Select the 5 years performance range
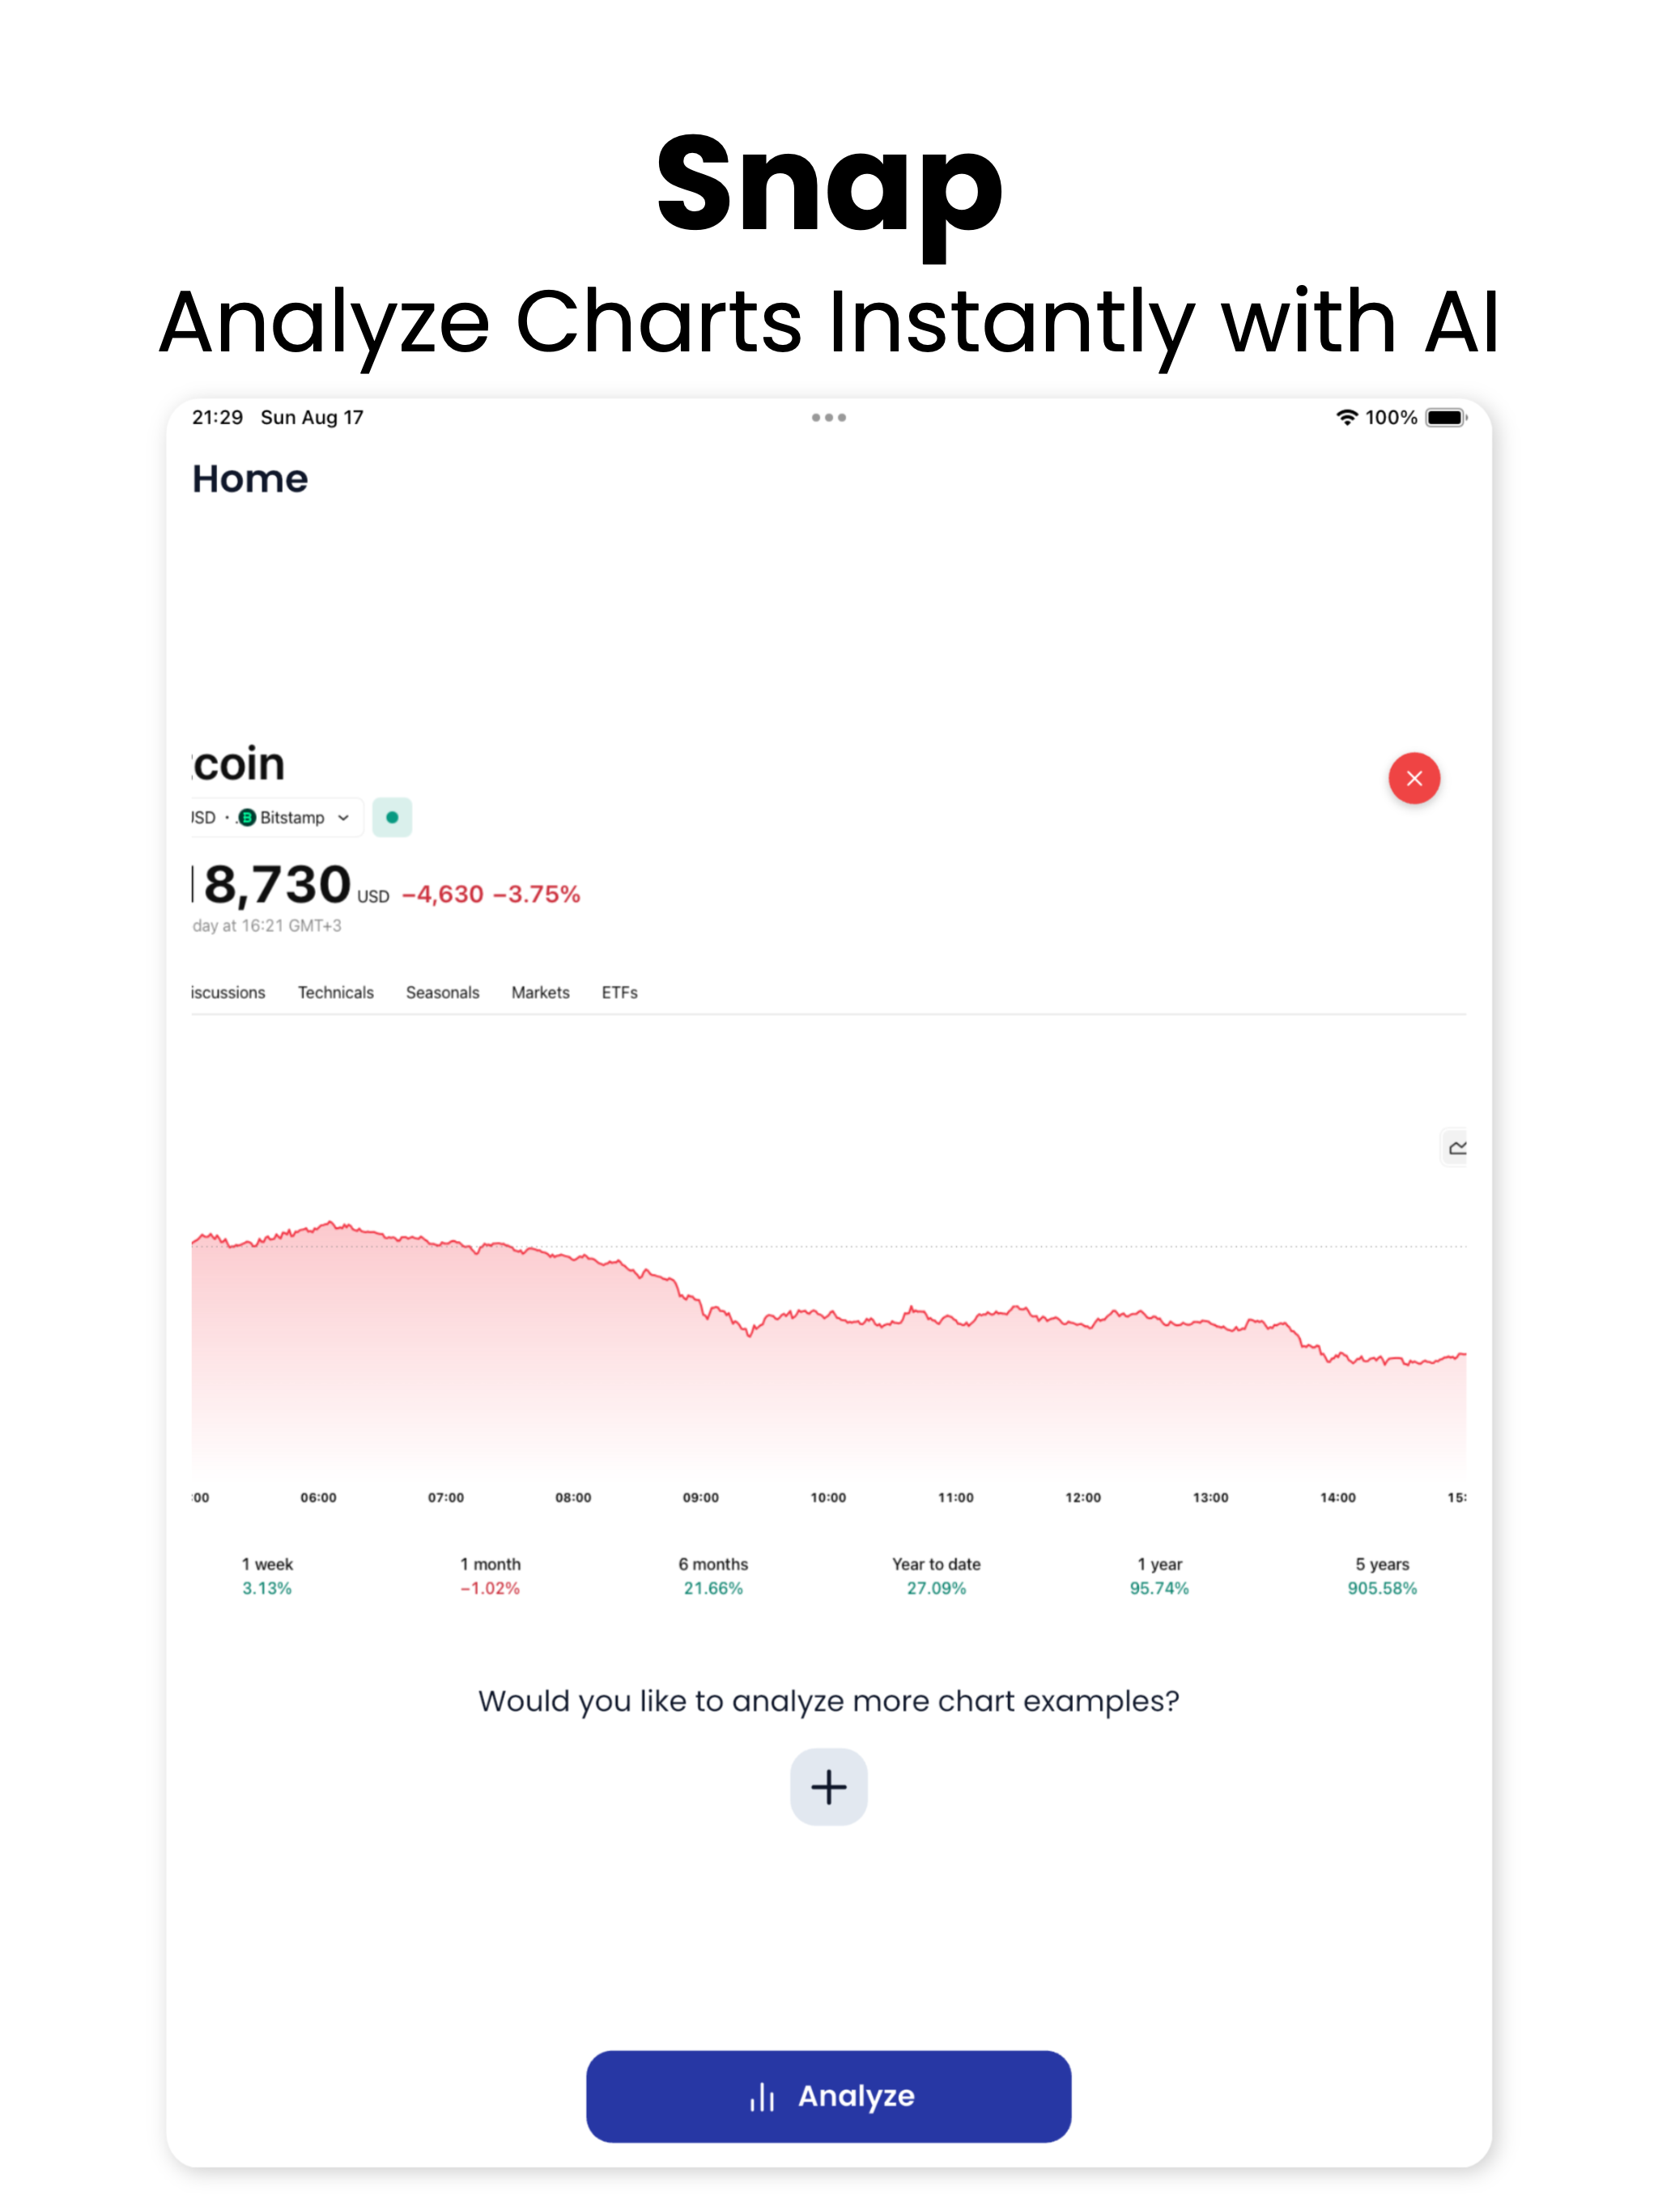1658x2212 pixels. pos(1383,1575)
